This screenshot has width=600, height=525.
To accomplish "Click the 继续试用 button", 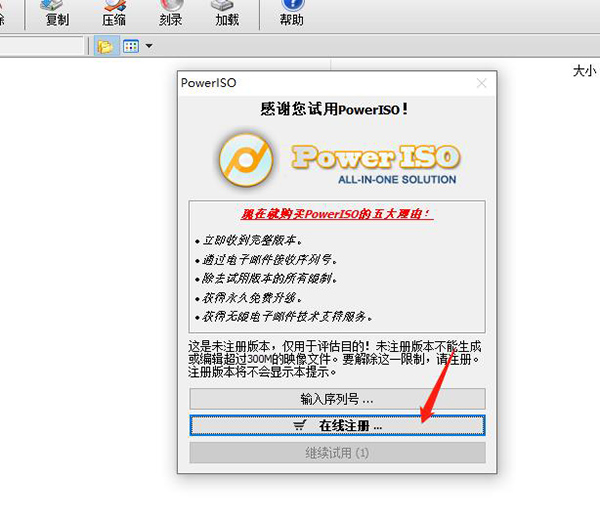I will (337, 453).
